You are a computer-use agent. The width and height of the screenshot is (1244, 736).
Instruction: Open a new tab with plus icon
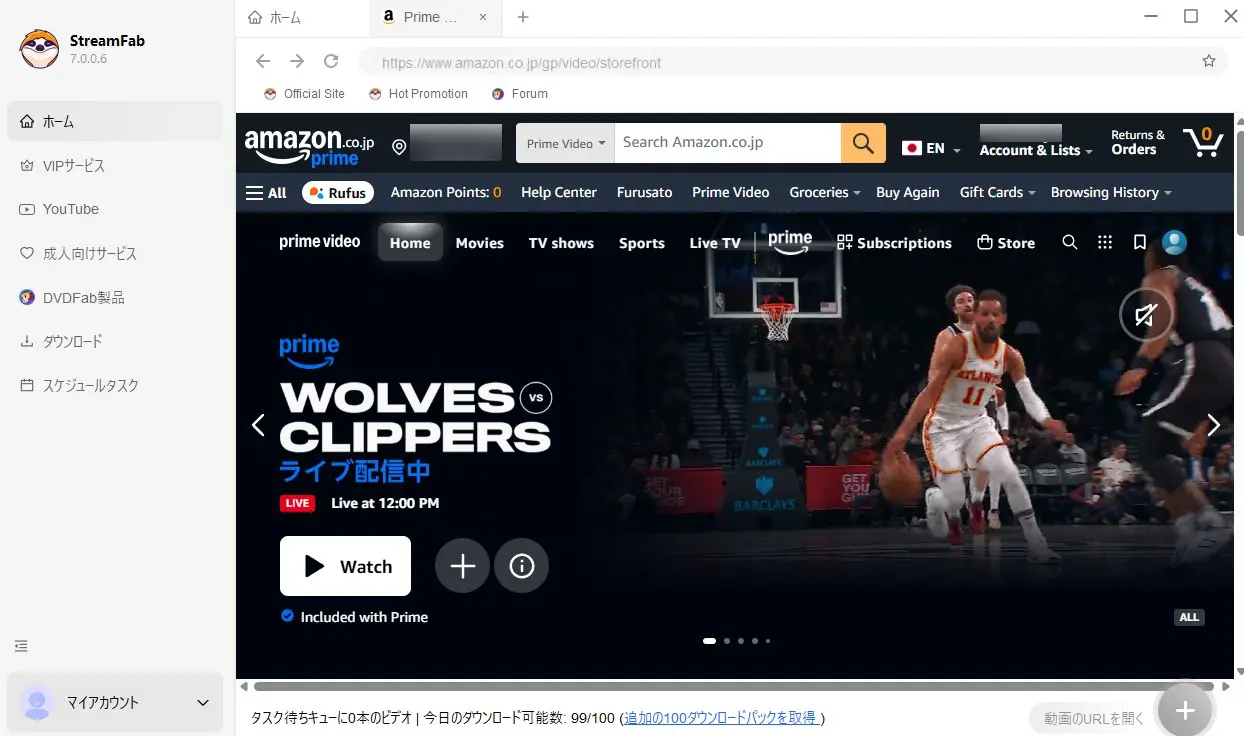click(523, 17)
